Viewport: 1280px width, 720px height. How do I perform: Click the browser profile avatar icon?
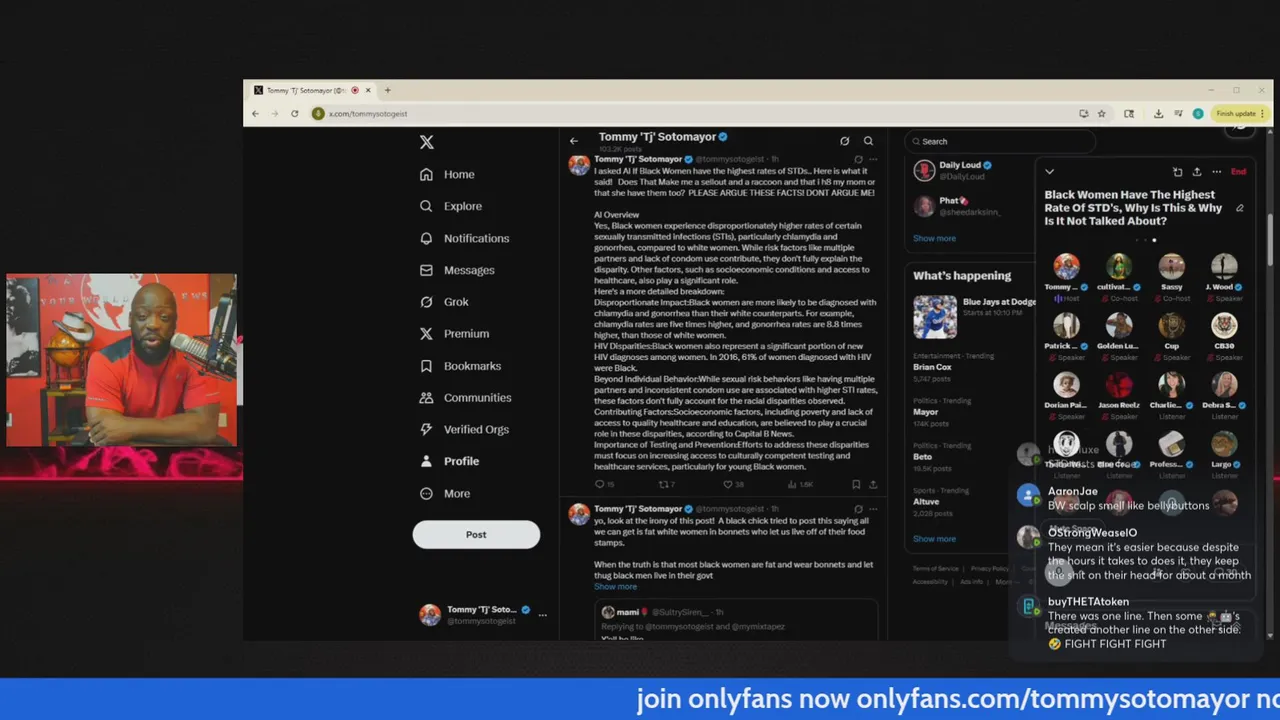click(1198, 114)
